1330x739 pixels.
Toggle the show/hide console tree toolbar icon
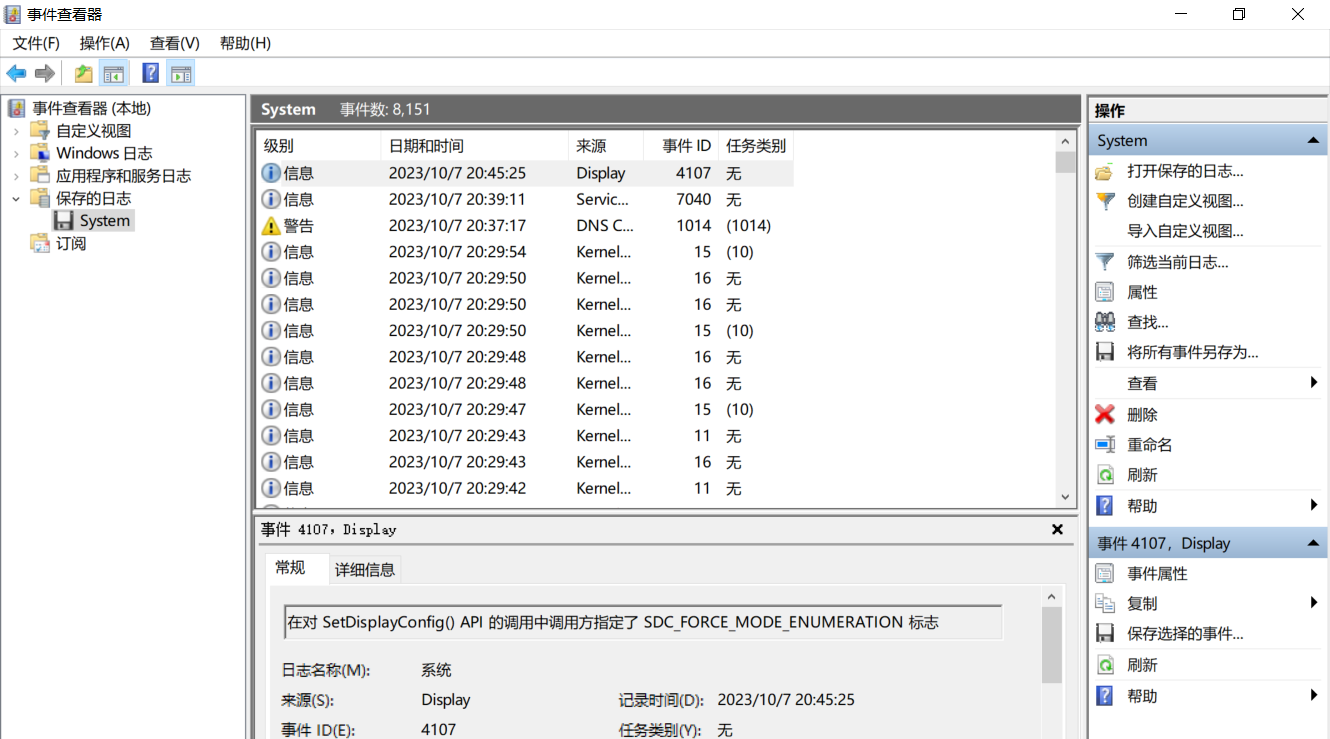pyautogui.click(x=114, y=73)
